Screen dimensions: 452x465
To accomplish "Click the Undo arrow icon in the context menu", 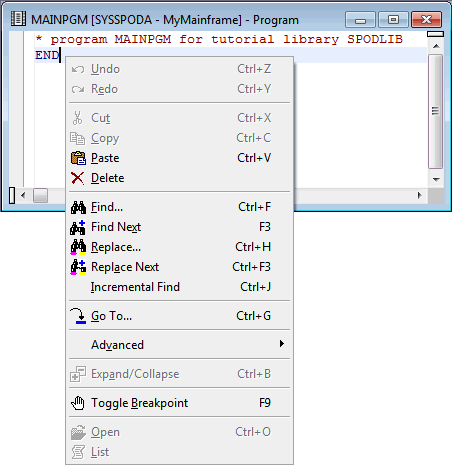I will (x=78, y=70).
